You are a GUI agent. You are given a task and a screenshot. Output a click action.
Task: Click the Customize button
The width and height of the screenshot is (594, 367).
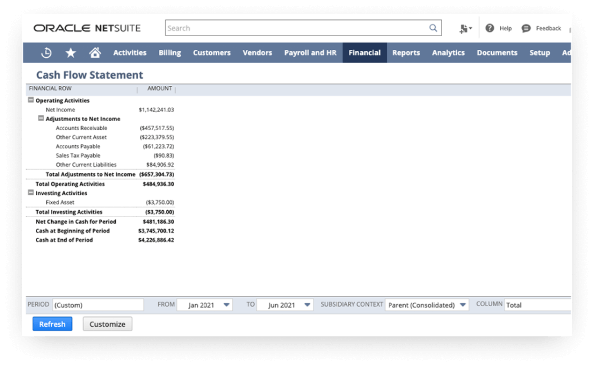click(108, 324)
